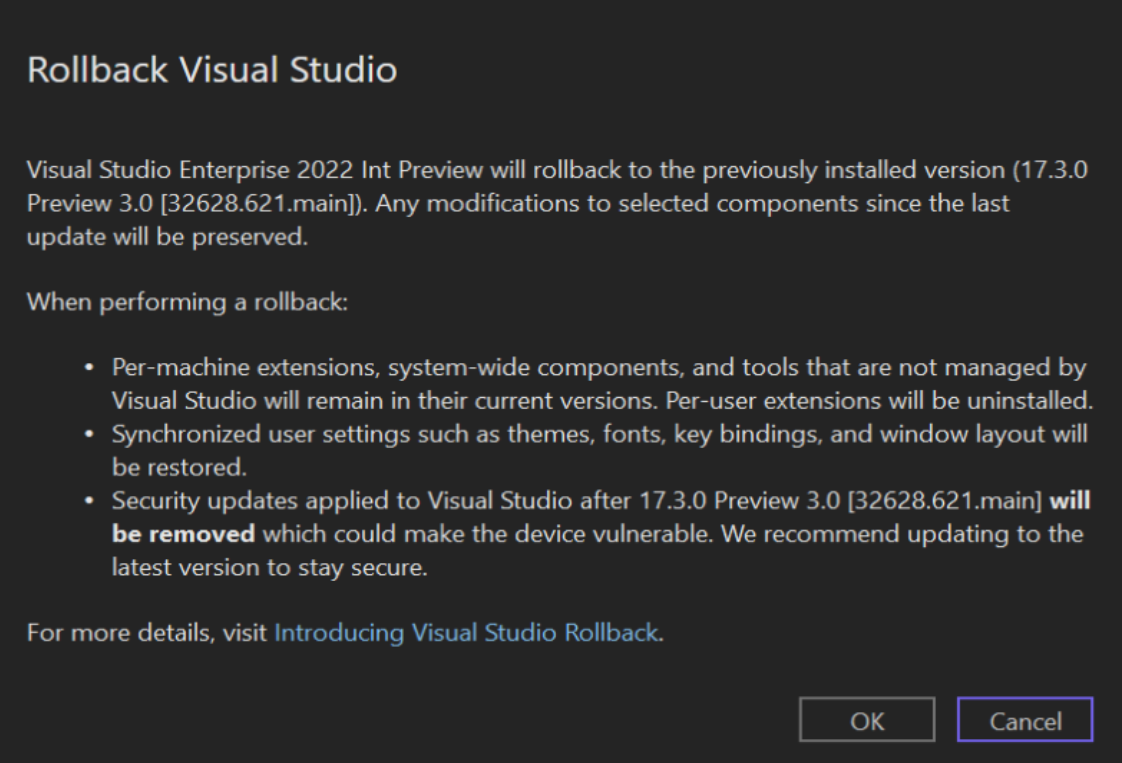Click the 'update will be preserved' text line
This screenshot has height=763, width=1122.
click(167, 237)
